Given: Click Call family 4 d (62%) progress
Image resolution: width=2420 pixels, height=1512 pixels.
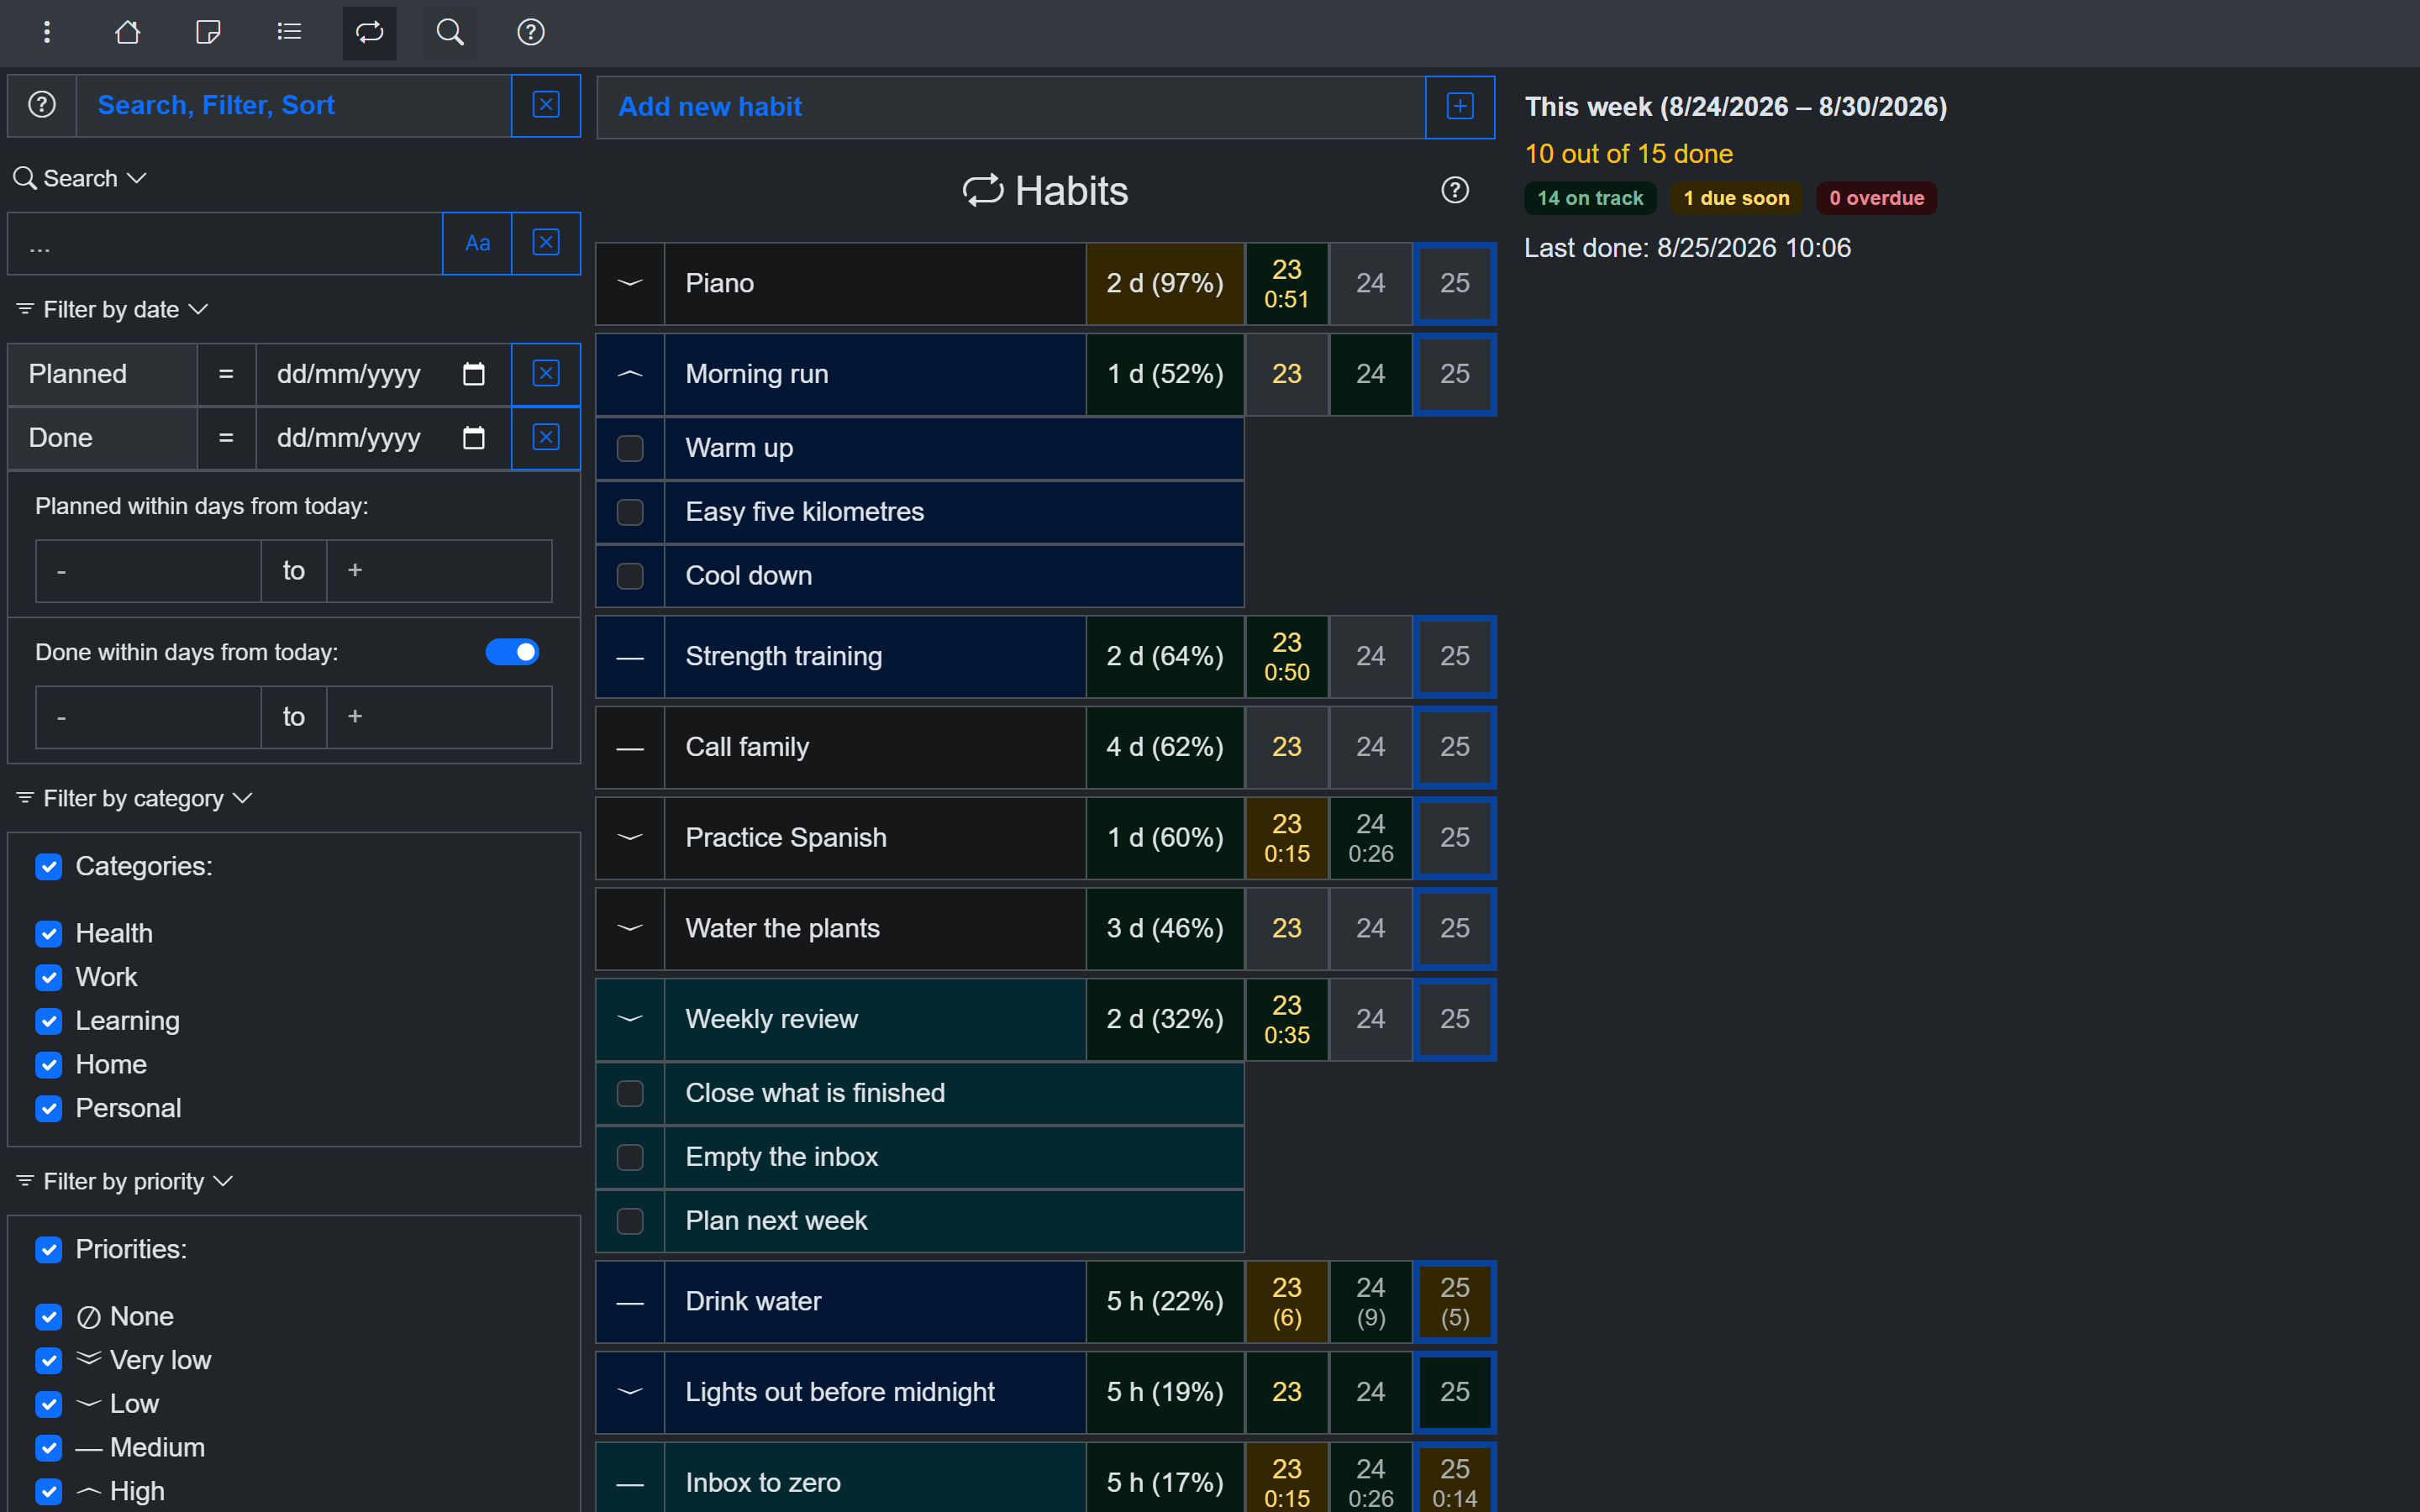Looking at the screenshot, I should (x=1165, y=748).
